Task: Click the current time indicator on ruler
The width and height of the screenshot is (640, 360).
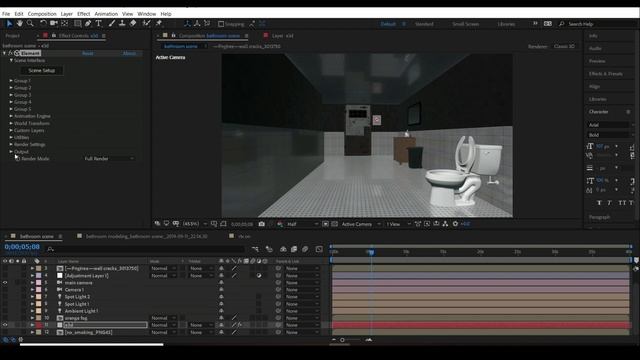Action: (371, 252)
